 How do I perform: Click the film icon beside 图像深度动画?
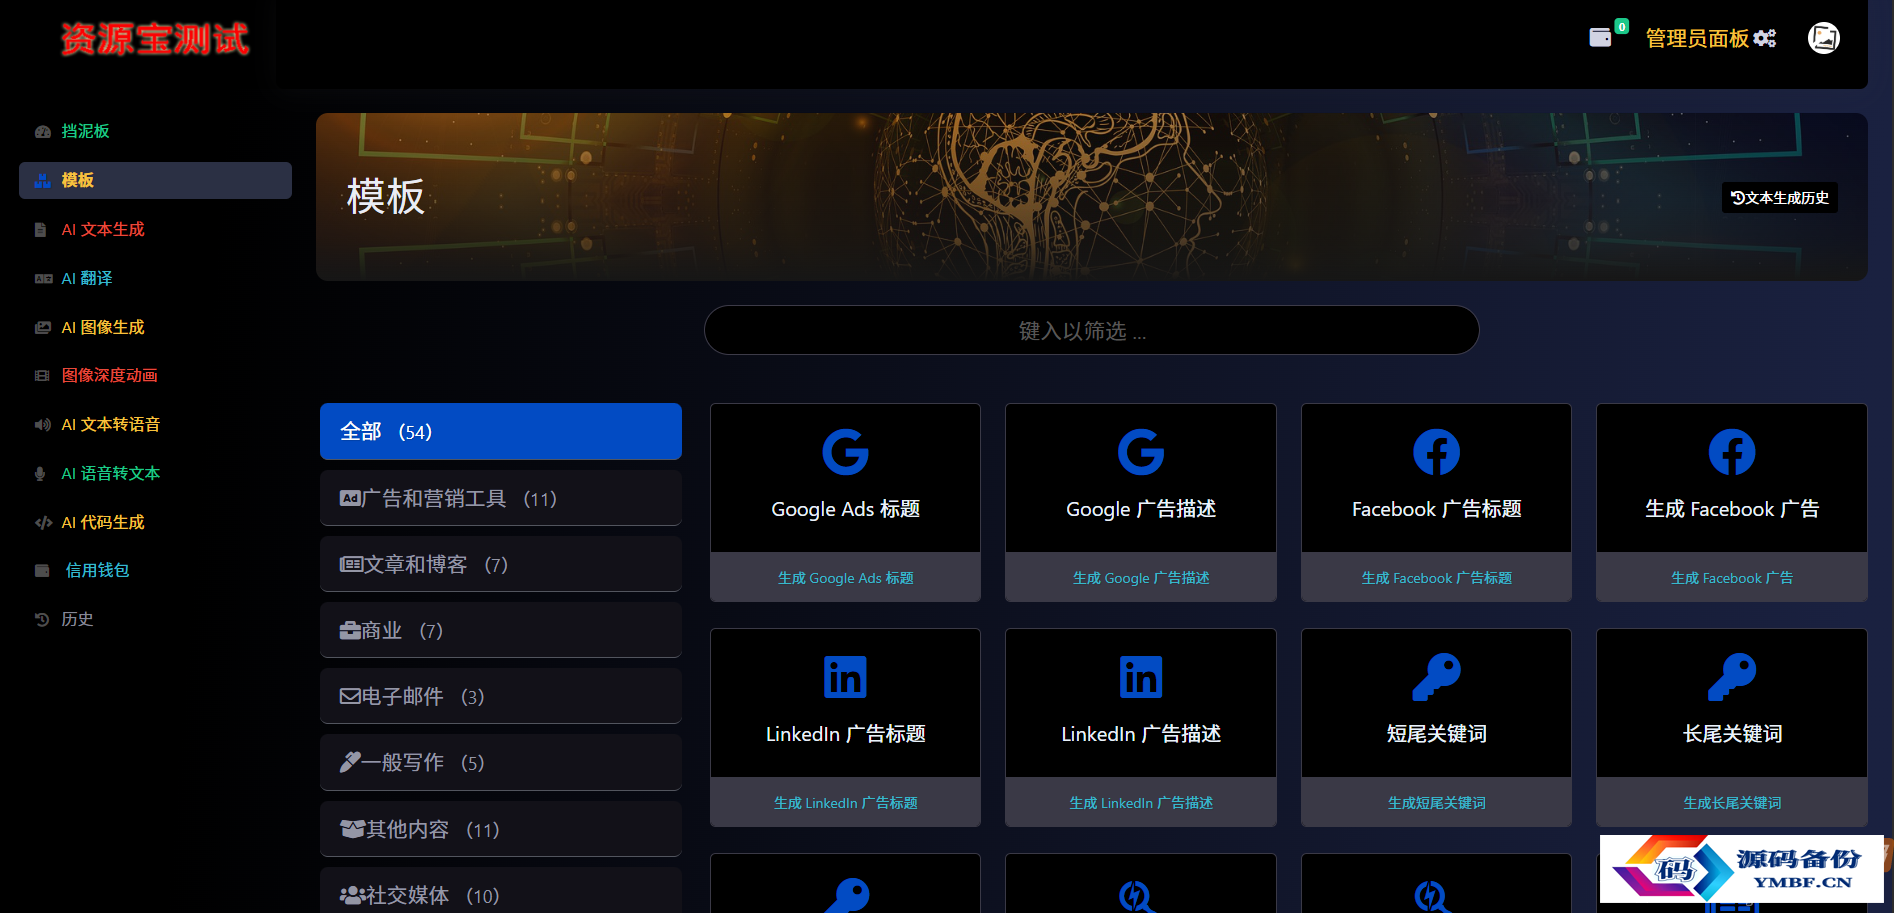pyautogui.click(x=42, y=376)
